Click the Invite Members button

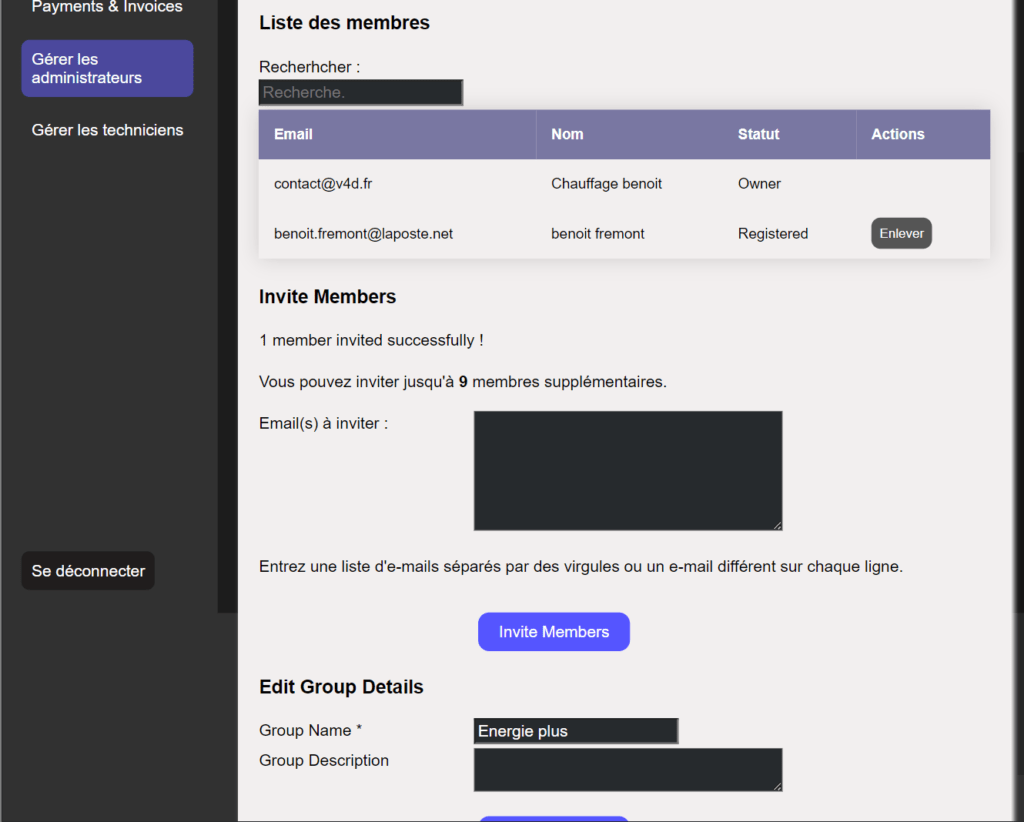553,632
